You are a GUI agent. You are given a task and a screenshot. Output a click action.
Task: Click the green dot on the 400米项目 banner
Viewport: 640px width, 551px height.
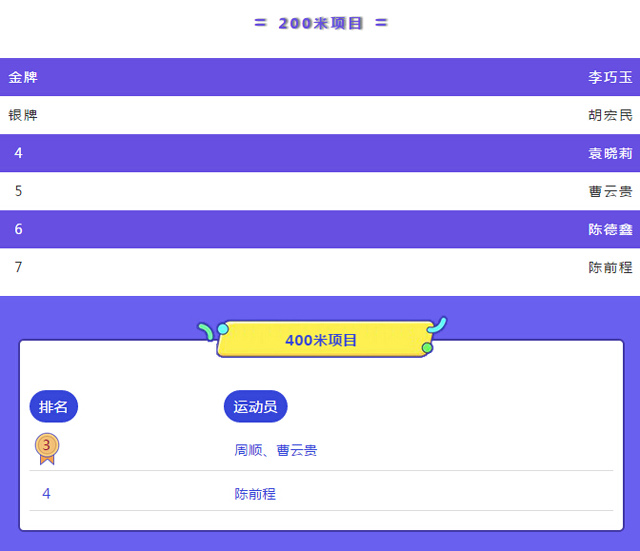[x=427, y=348]
